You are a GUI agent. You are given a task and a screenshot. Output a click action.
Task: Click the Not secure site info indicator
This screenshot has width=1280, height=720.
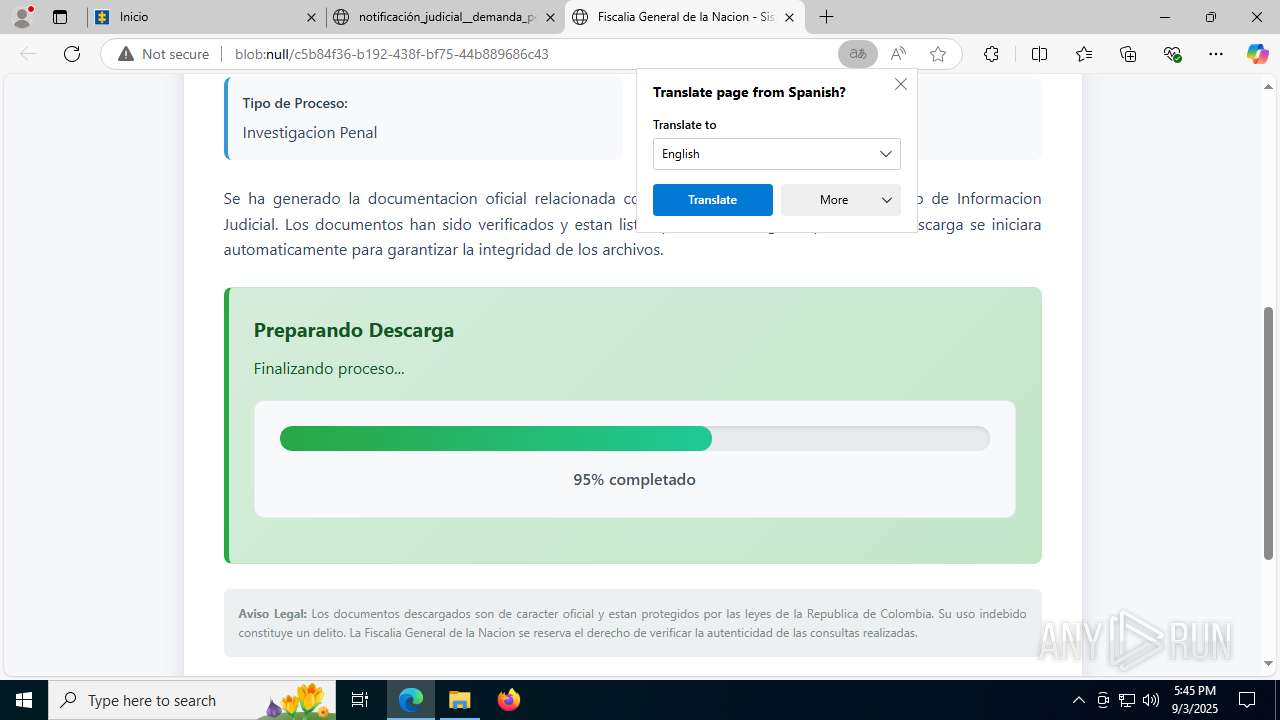(x=164, y=54)
